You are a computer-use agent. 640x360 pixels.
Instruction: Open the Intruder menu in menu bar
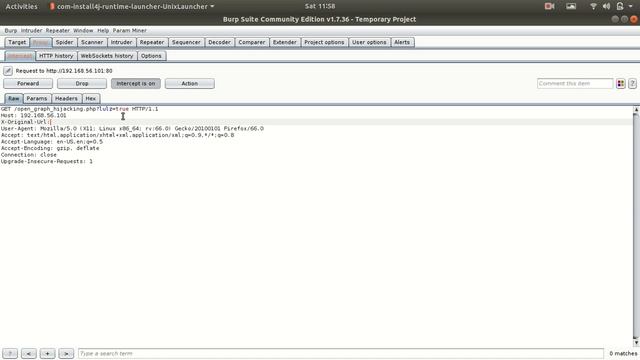tap(31, 30)
